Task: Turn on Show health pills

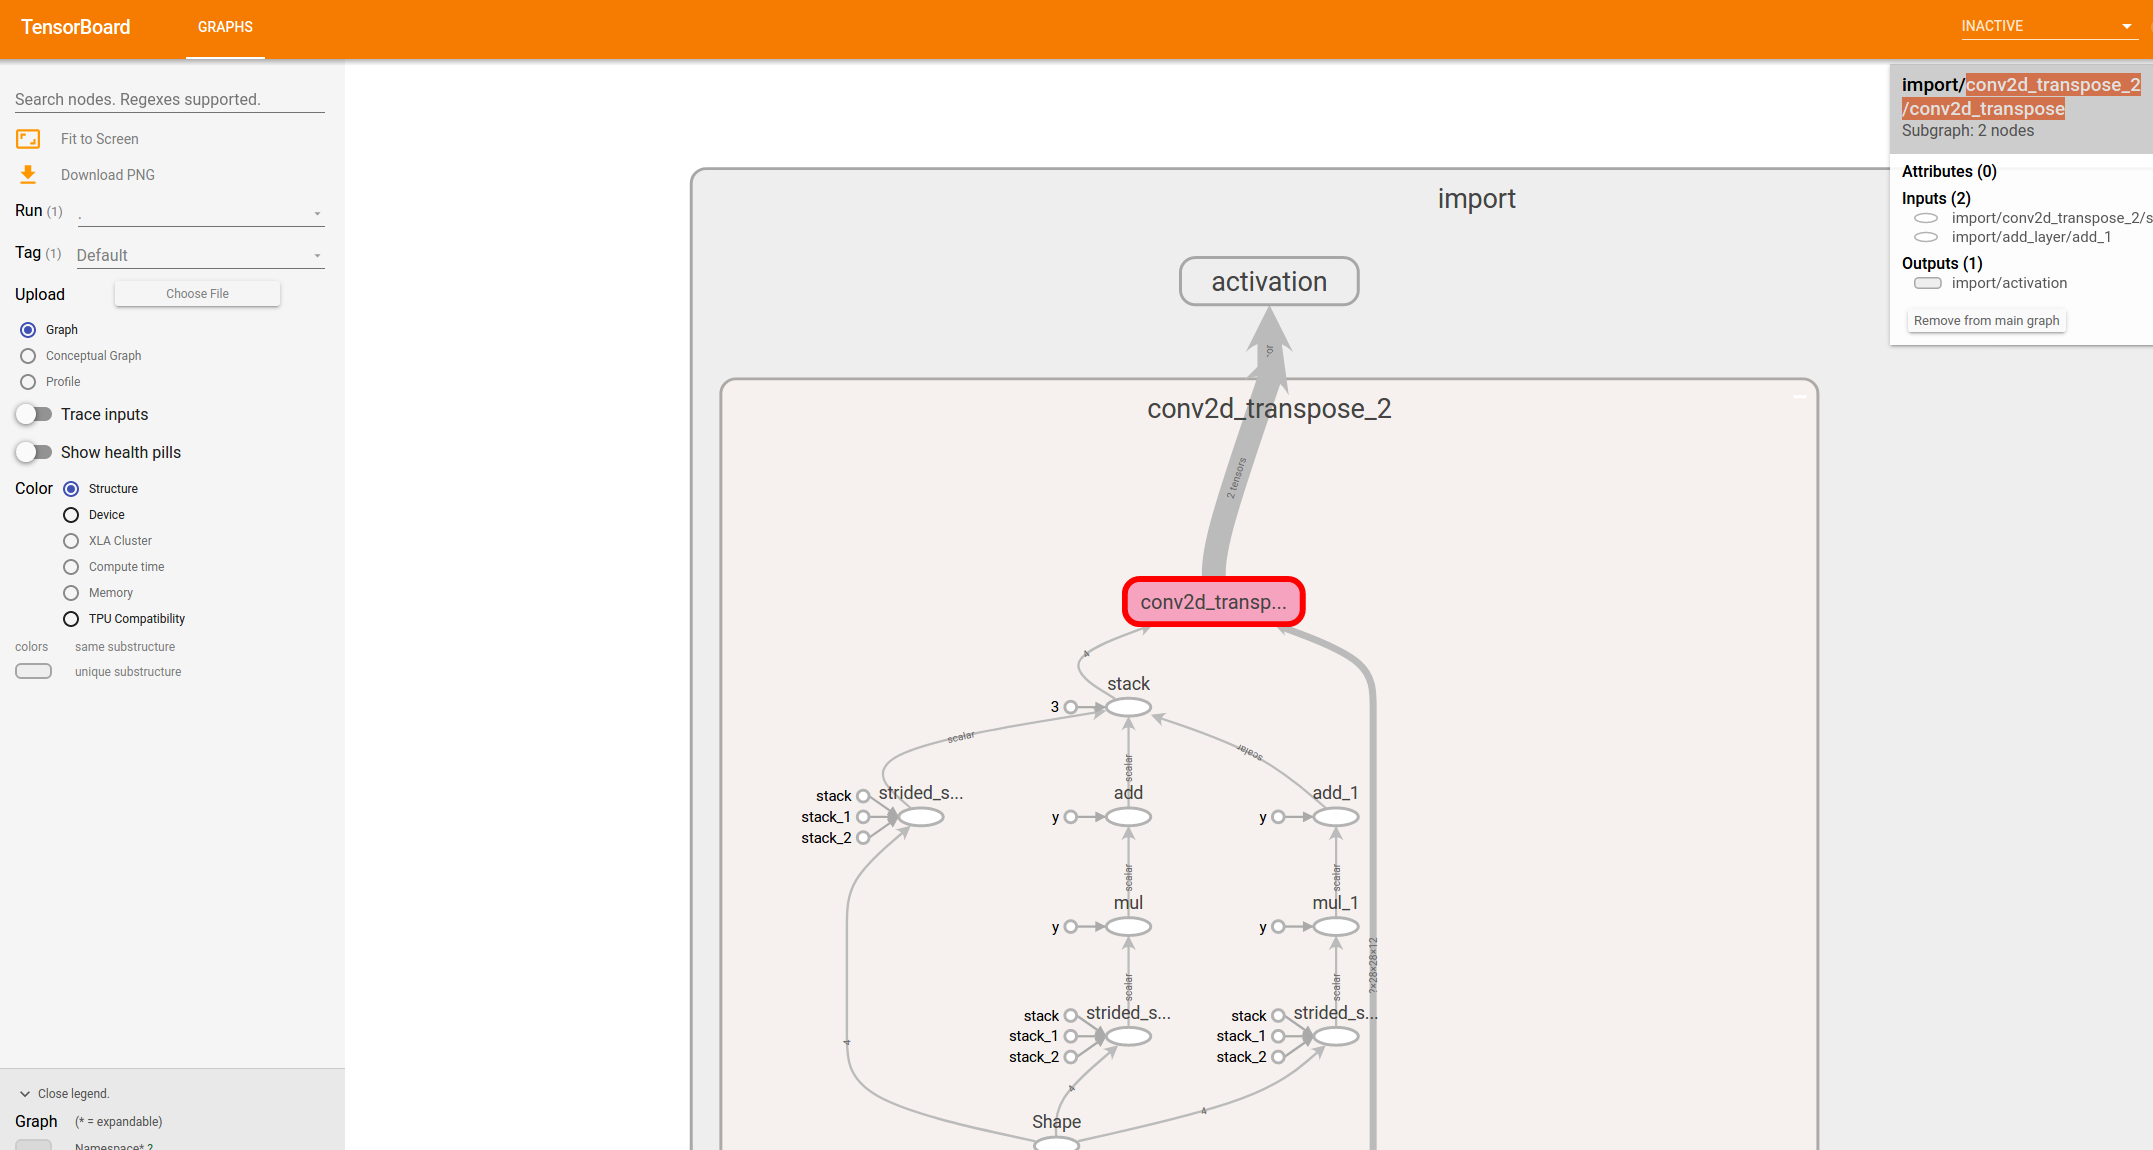Action: [34, 452]
